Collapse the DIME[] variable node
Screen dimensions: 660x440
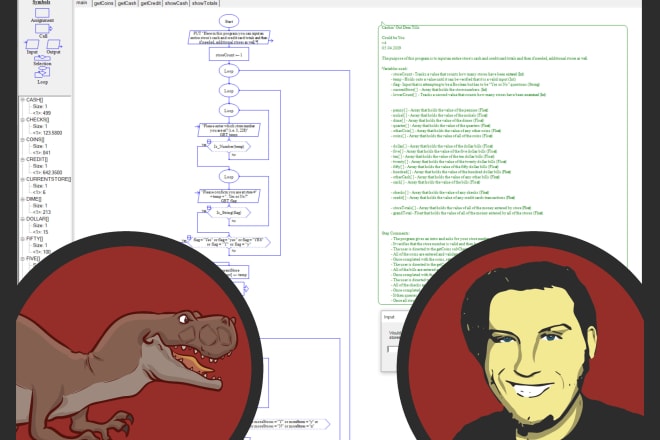(23, 199)
